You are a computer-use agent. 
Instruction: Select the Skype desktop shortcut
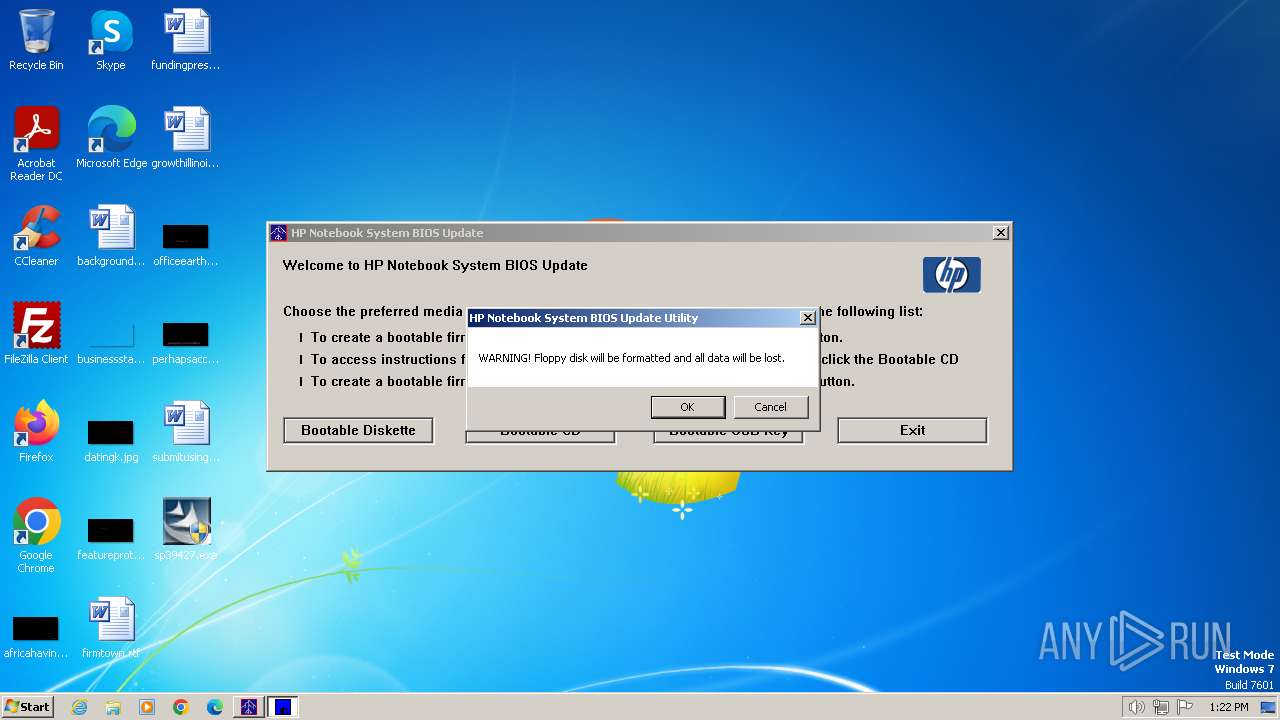[x=111, y=40]
